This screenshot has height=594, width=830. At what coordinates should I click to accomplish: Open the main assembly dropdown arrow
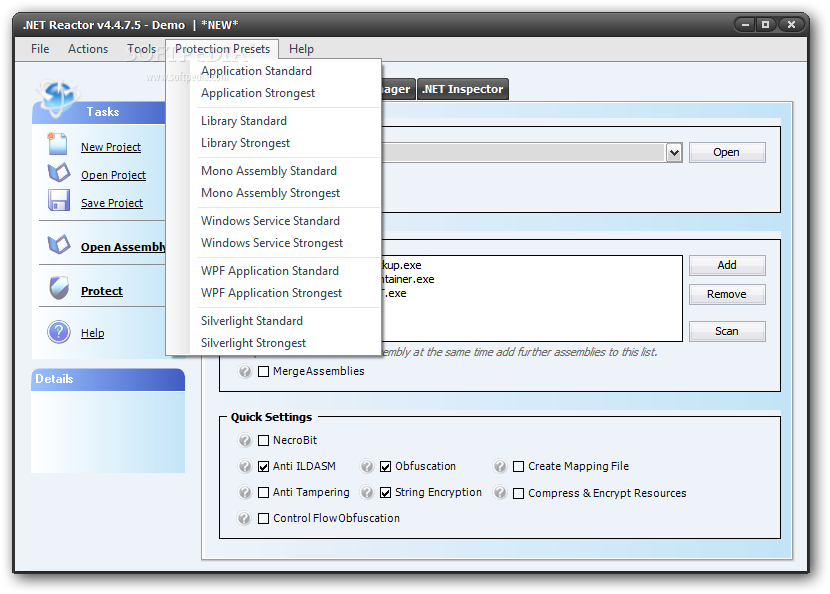(x=674, y=152)
